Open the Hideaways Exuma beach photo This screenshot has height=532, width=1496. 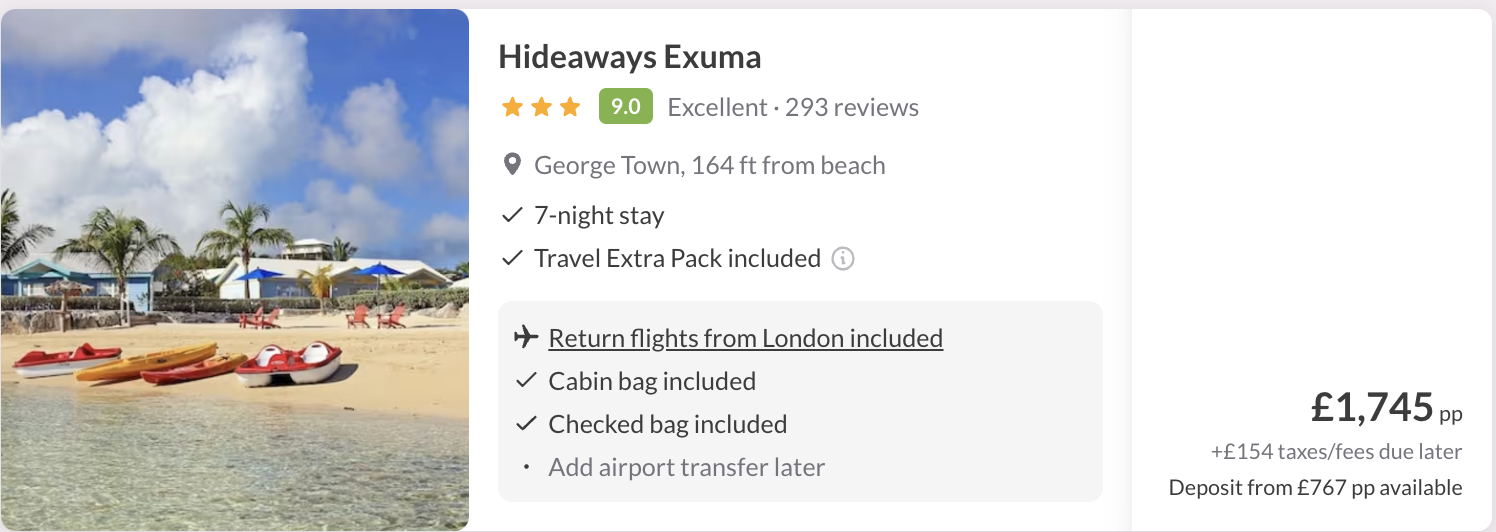click(x=235, y=269)
